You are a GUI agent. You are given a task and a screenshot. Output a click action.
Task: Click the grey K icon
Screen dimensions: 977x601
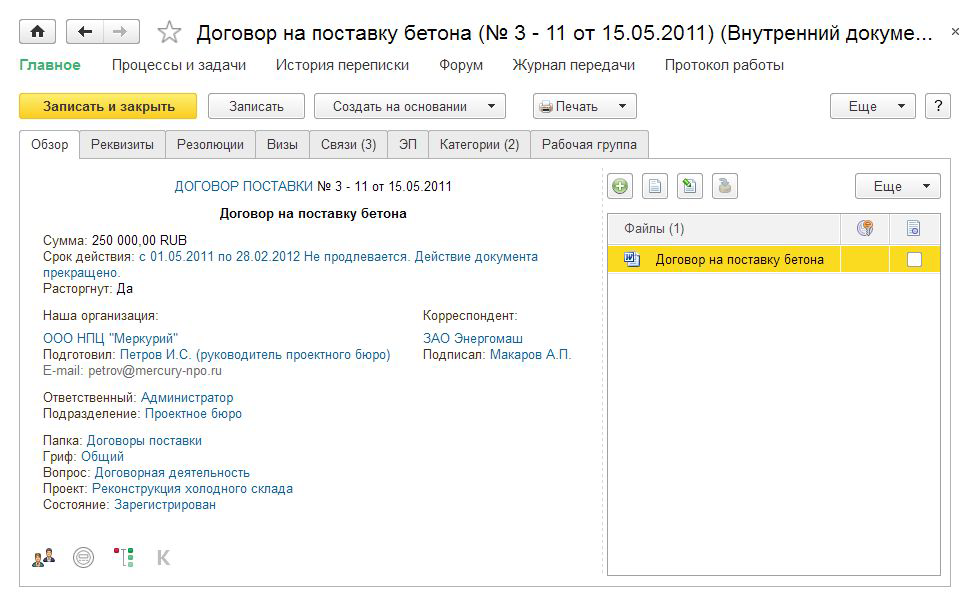(x=163, y=557)
